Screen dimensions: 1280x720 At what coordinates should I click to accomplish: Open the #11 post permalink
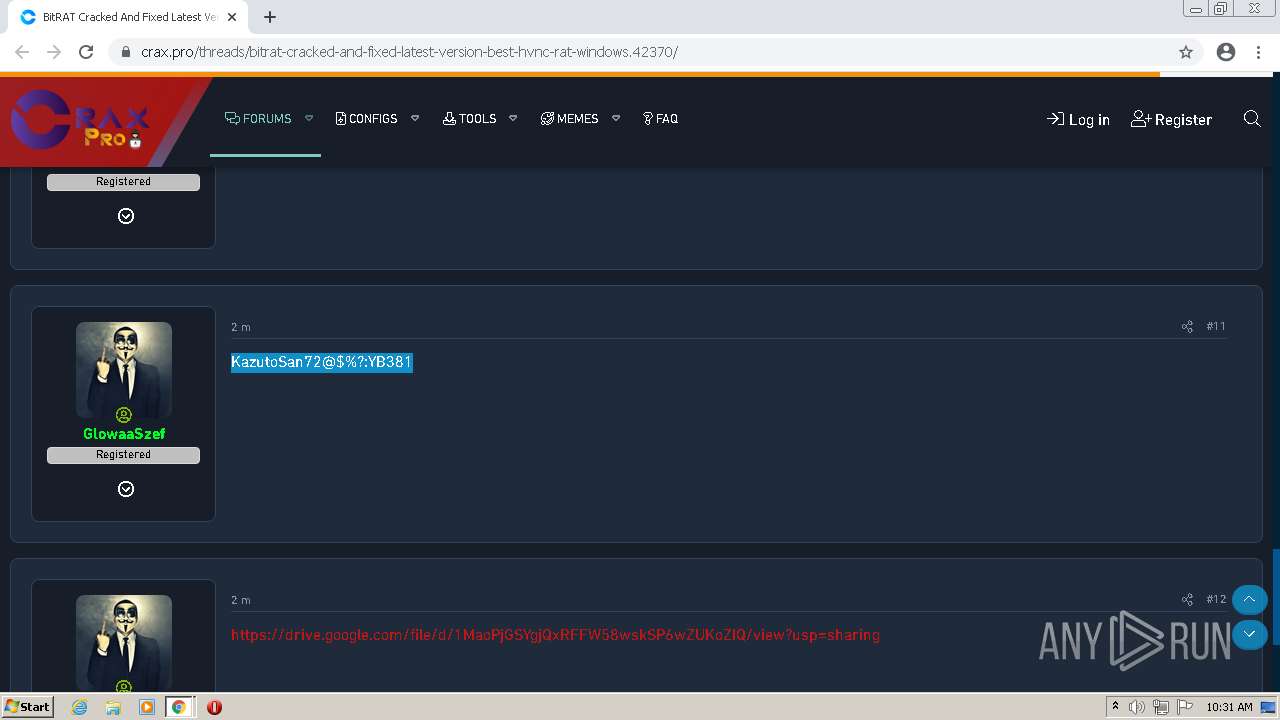point(1216,326)
